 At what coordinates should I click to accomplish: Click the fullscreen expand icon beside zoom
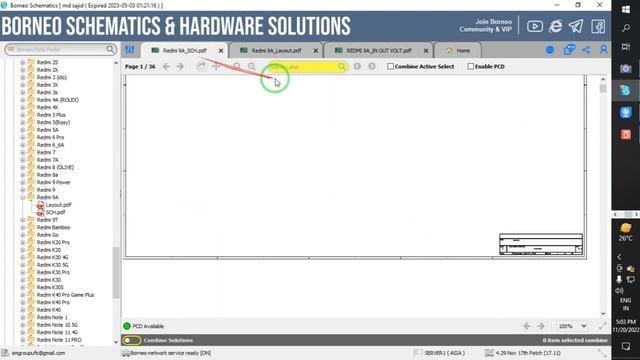(602, 326)
